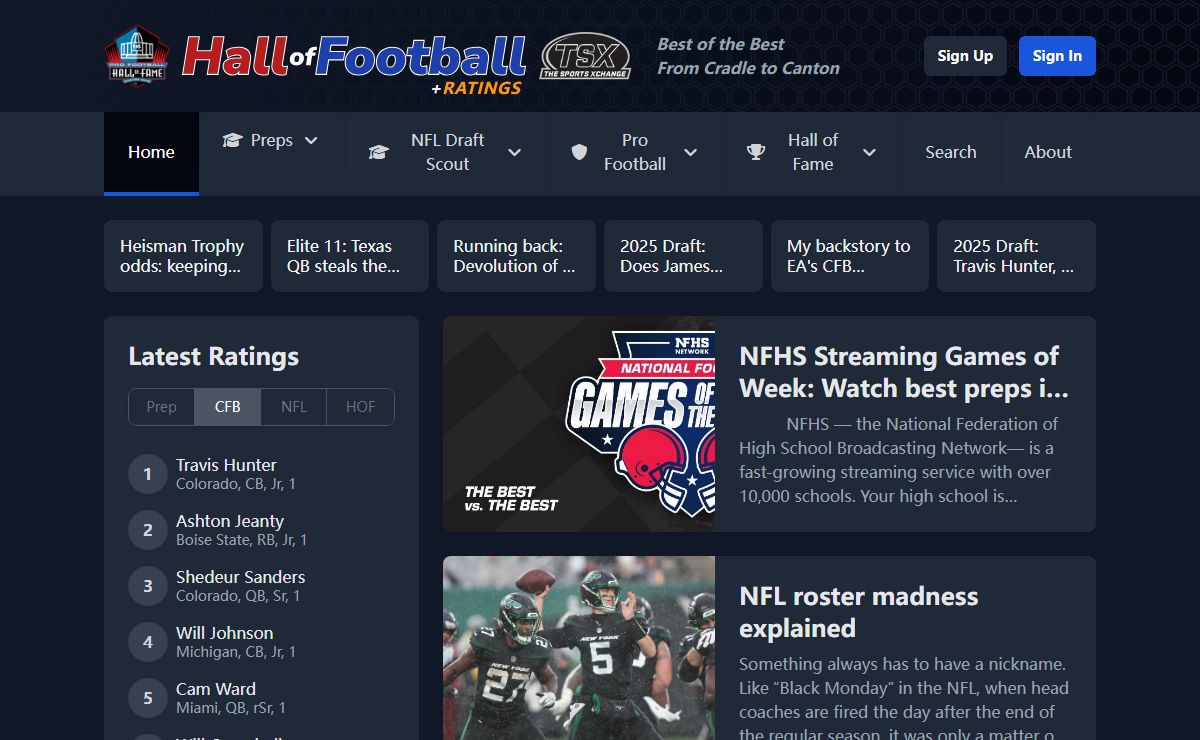Click the NFHS article summary paragraph
Image resolution: width=1200 pixels, height=740 pixels.
[899, 460]
